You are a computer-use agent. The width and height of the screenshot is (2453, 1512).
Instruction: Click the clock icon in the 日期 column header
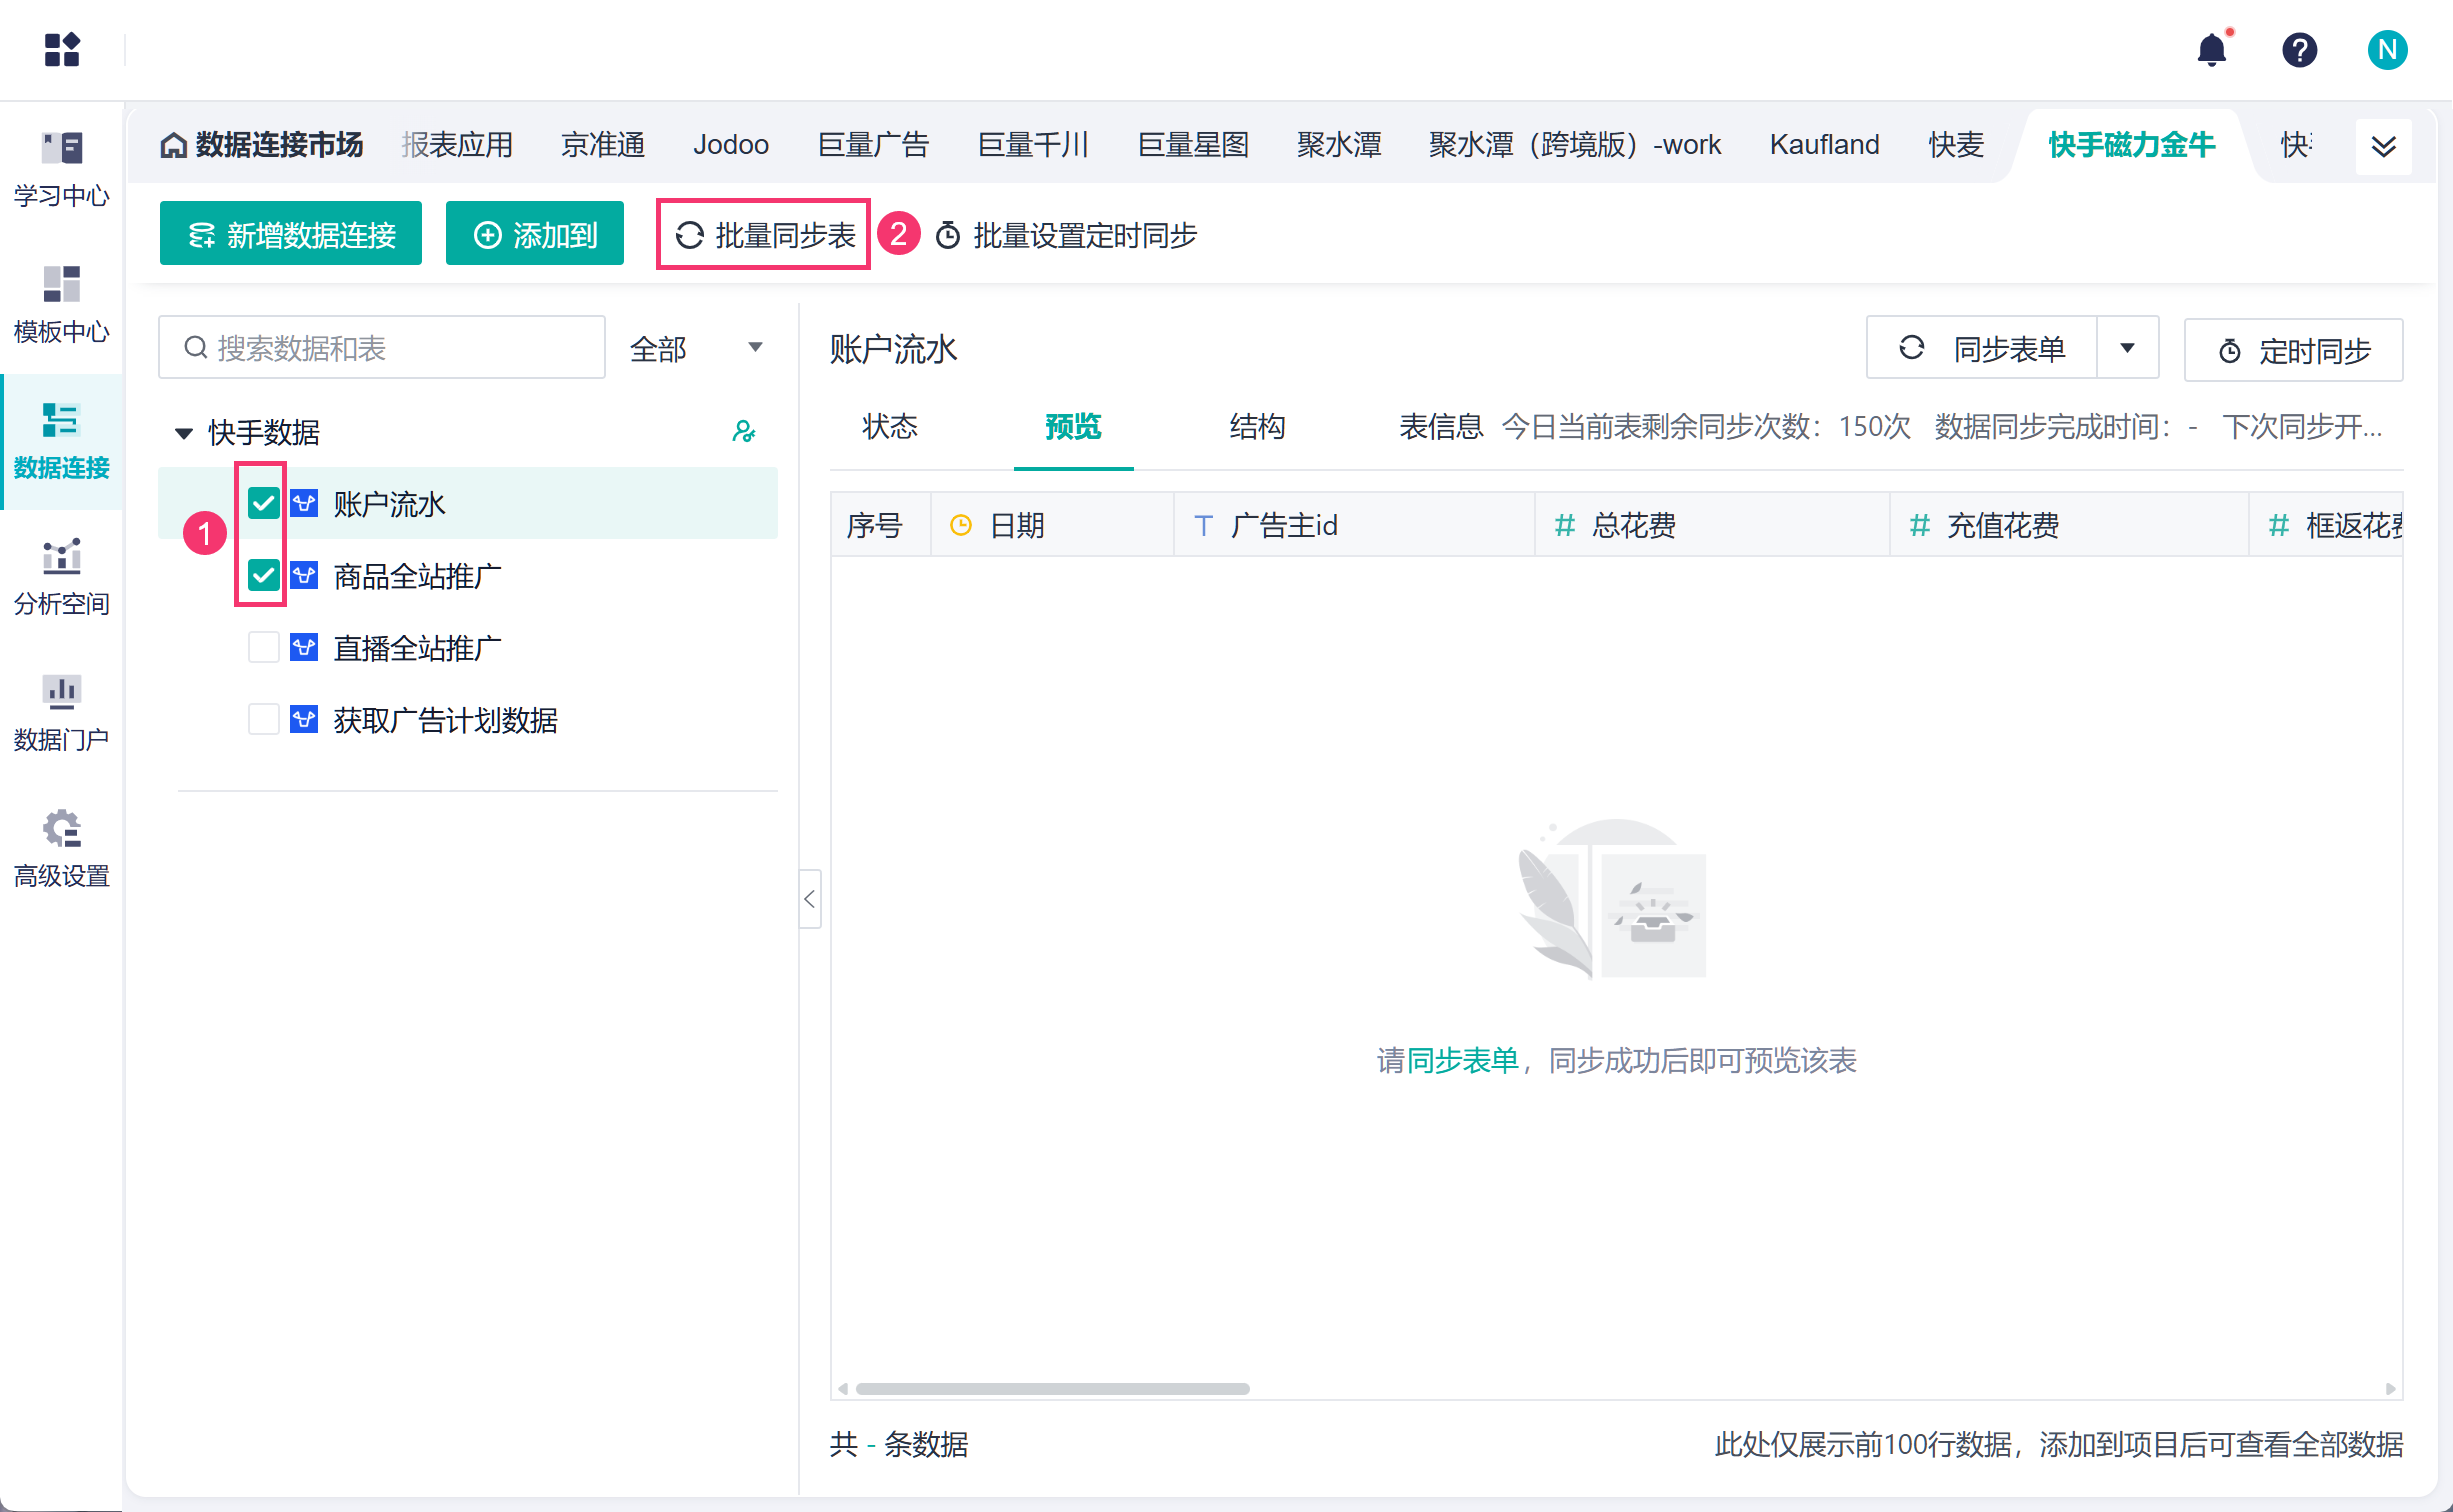pos(960,525)
